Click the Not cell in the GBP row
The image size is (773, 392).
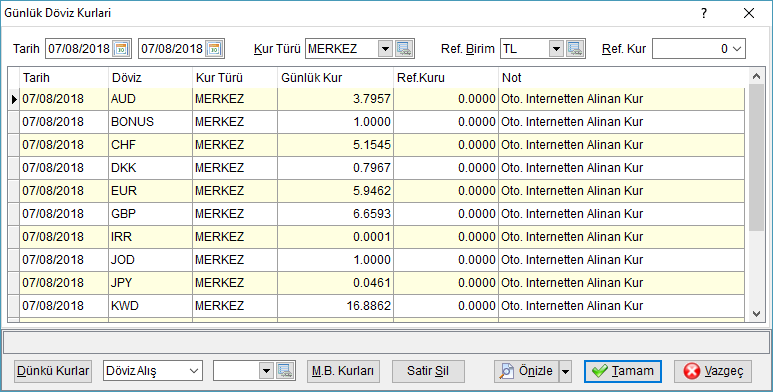tap(622, 214)
